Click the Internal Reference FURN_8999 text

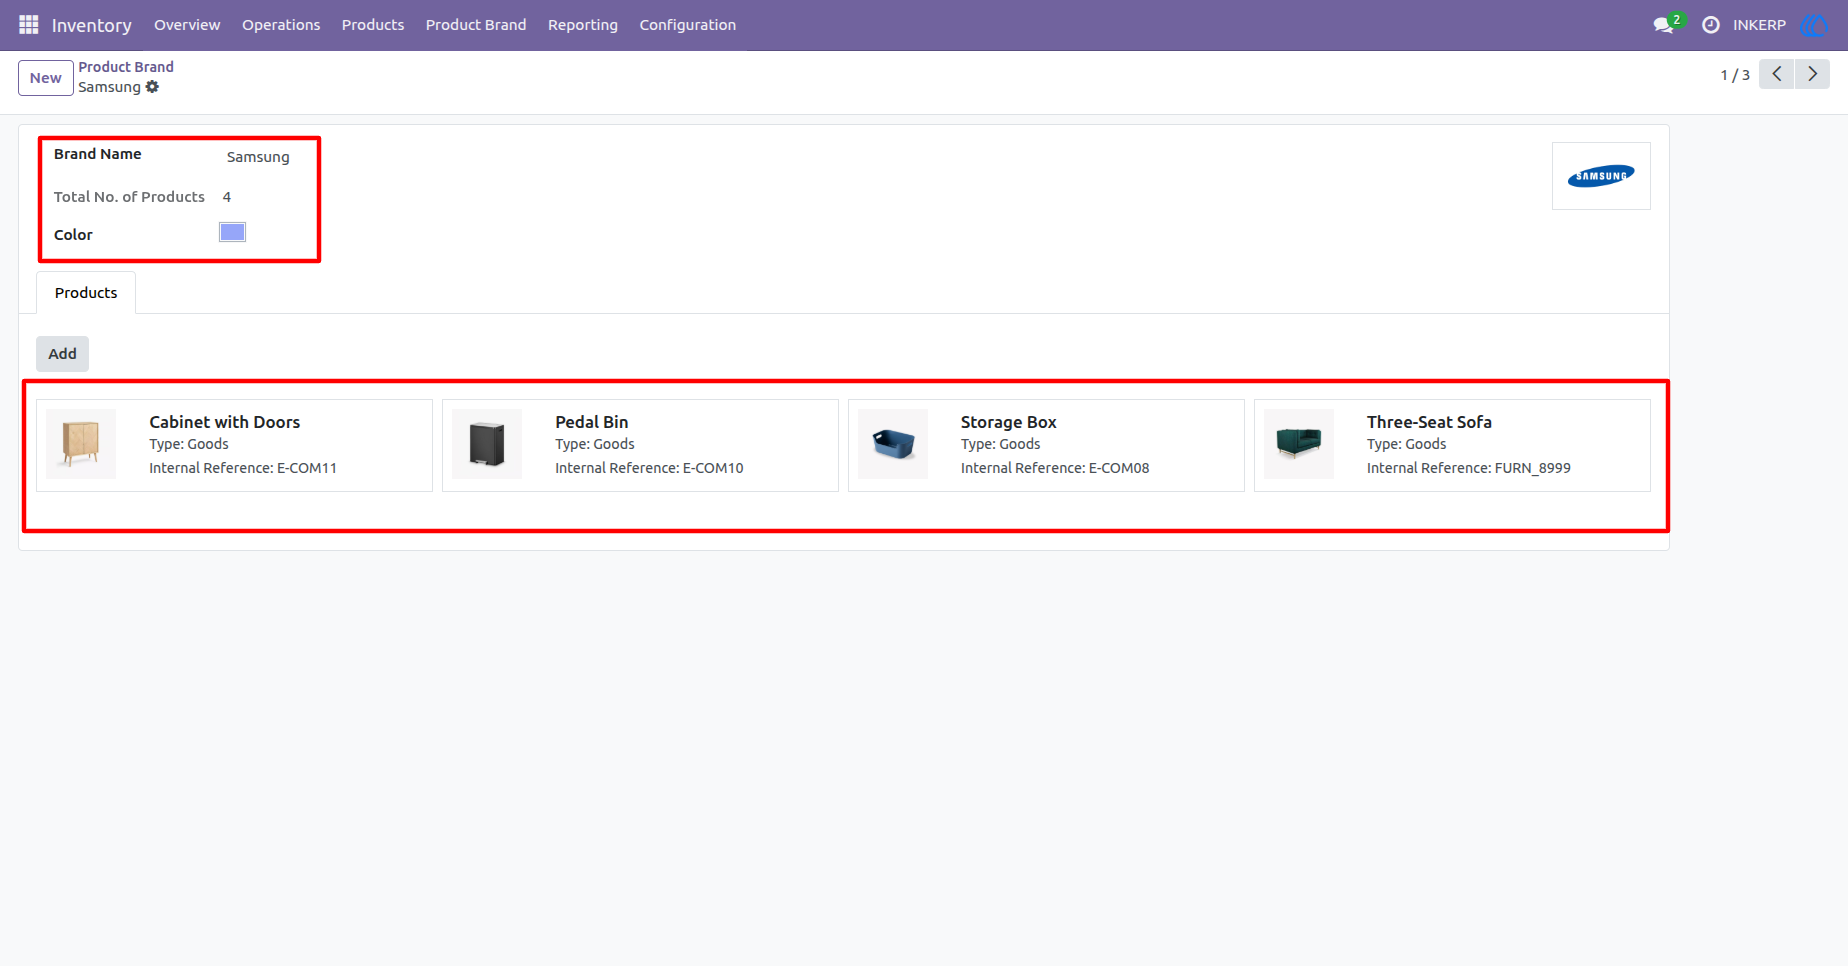click(1469, 468)
